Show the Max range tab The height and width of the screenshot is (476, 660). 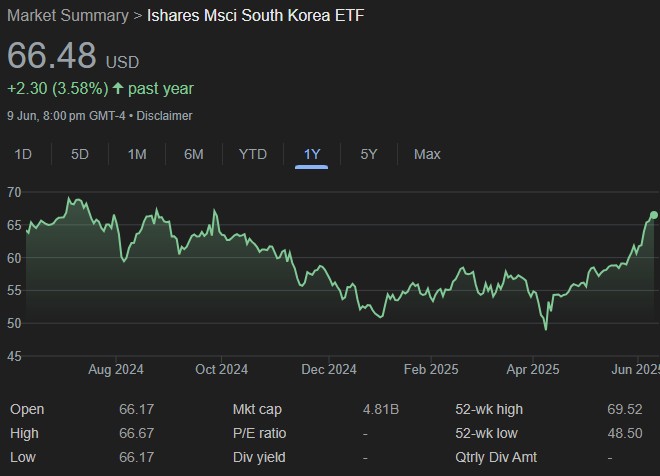click(x=427, y=154)
